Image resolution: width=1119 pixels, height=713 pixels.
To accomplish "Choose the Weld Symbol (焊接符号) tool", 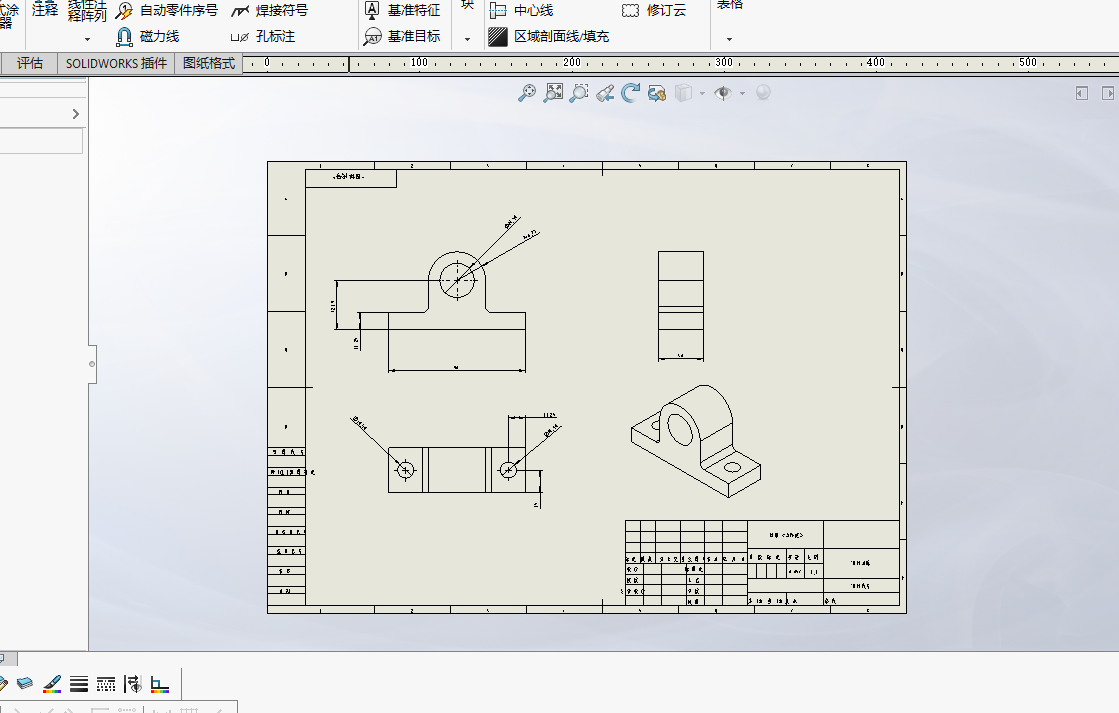I will point(269,11).
